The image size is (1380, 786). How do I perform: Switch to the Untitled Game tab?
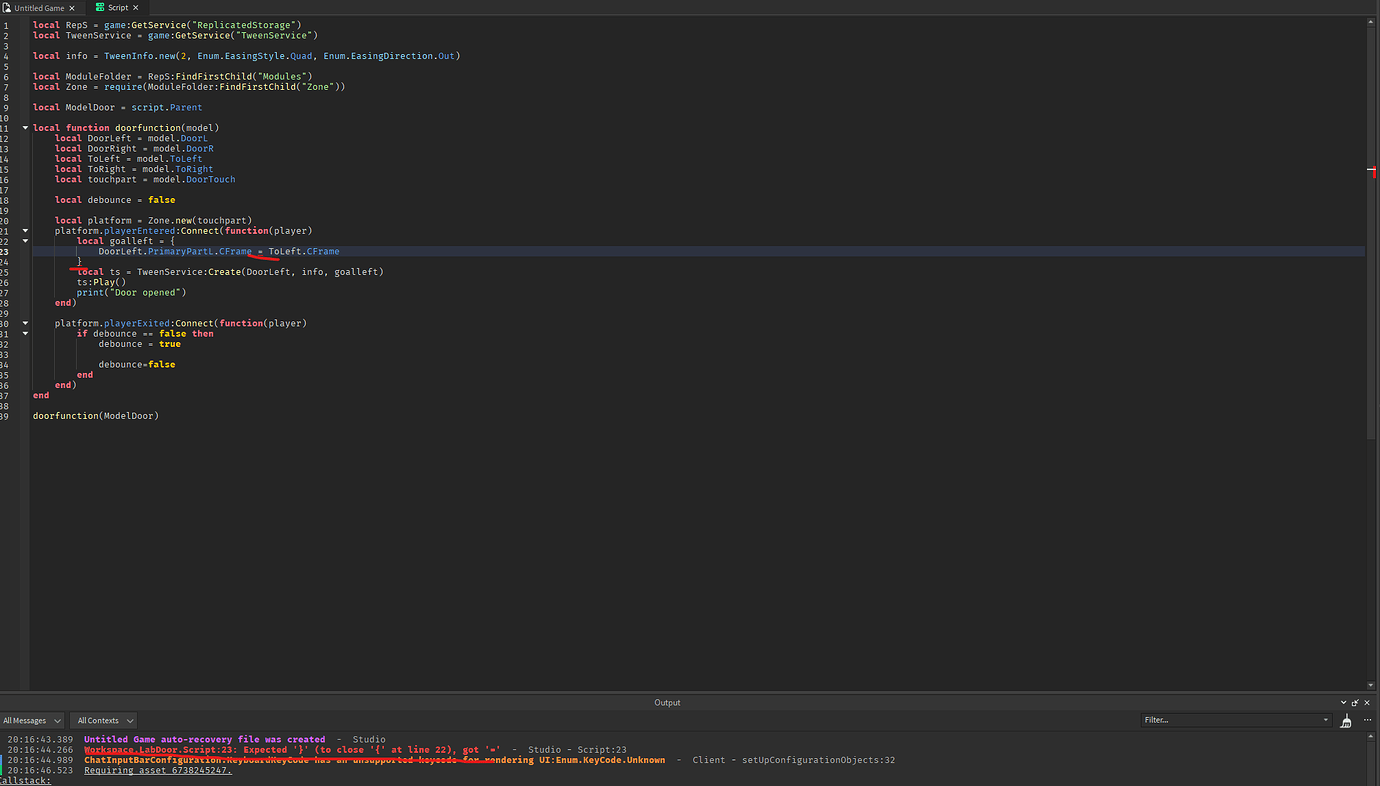42,7
